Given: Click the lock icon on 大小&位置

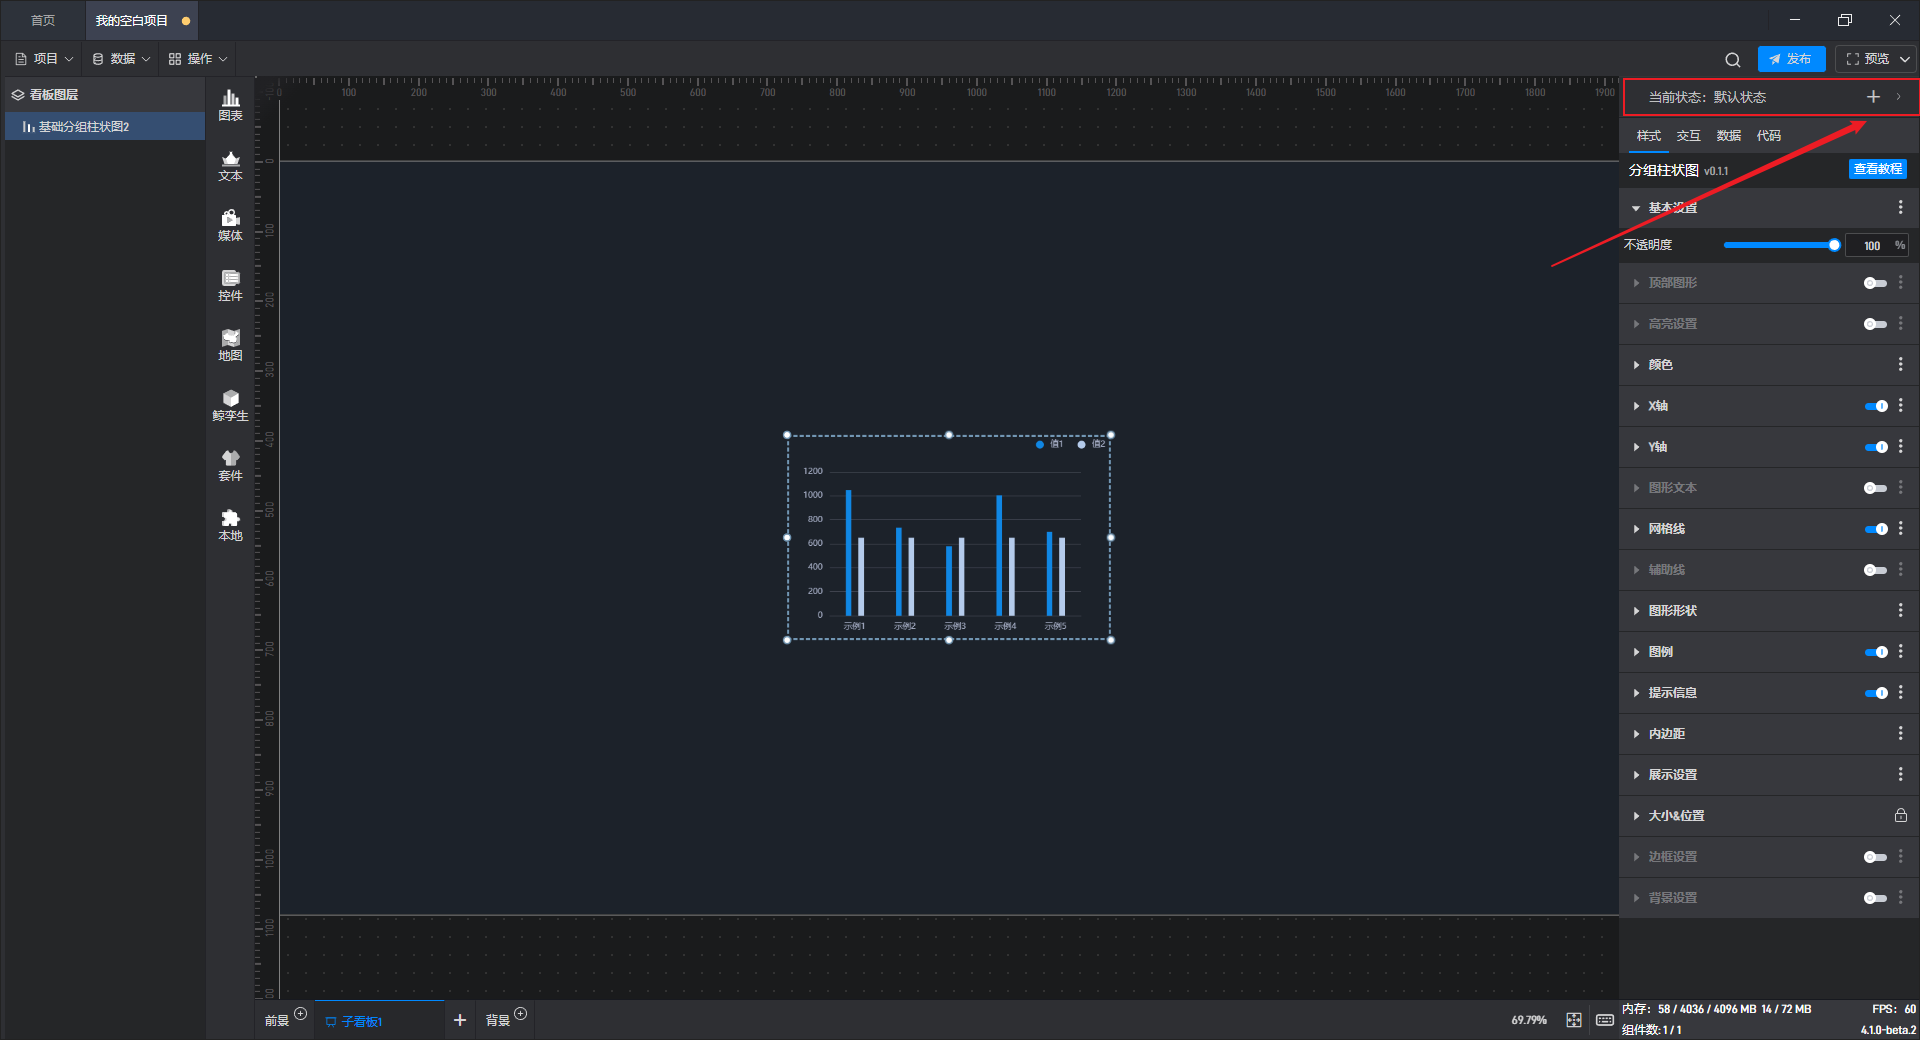Looking at the screenshot, I should [x=1900, y=816].
